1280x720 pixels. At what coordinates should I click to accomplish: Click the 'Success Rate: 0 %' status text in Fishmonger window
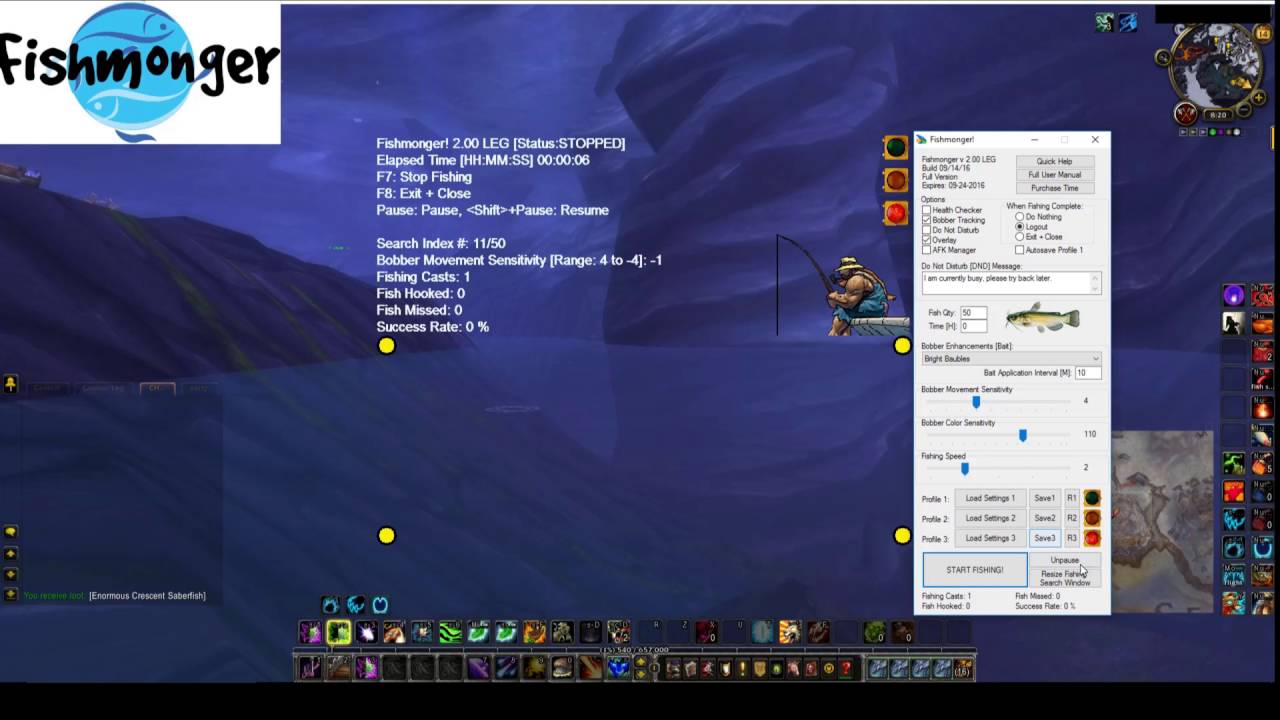click(1045, 606)
